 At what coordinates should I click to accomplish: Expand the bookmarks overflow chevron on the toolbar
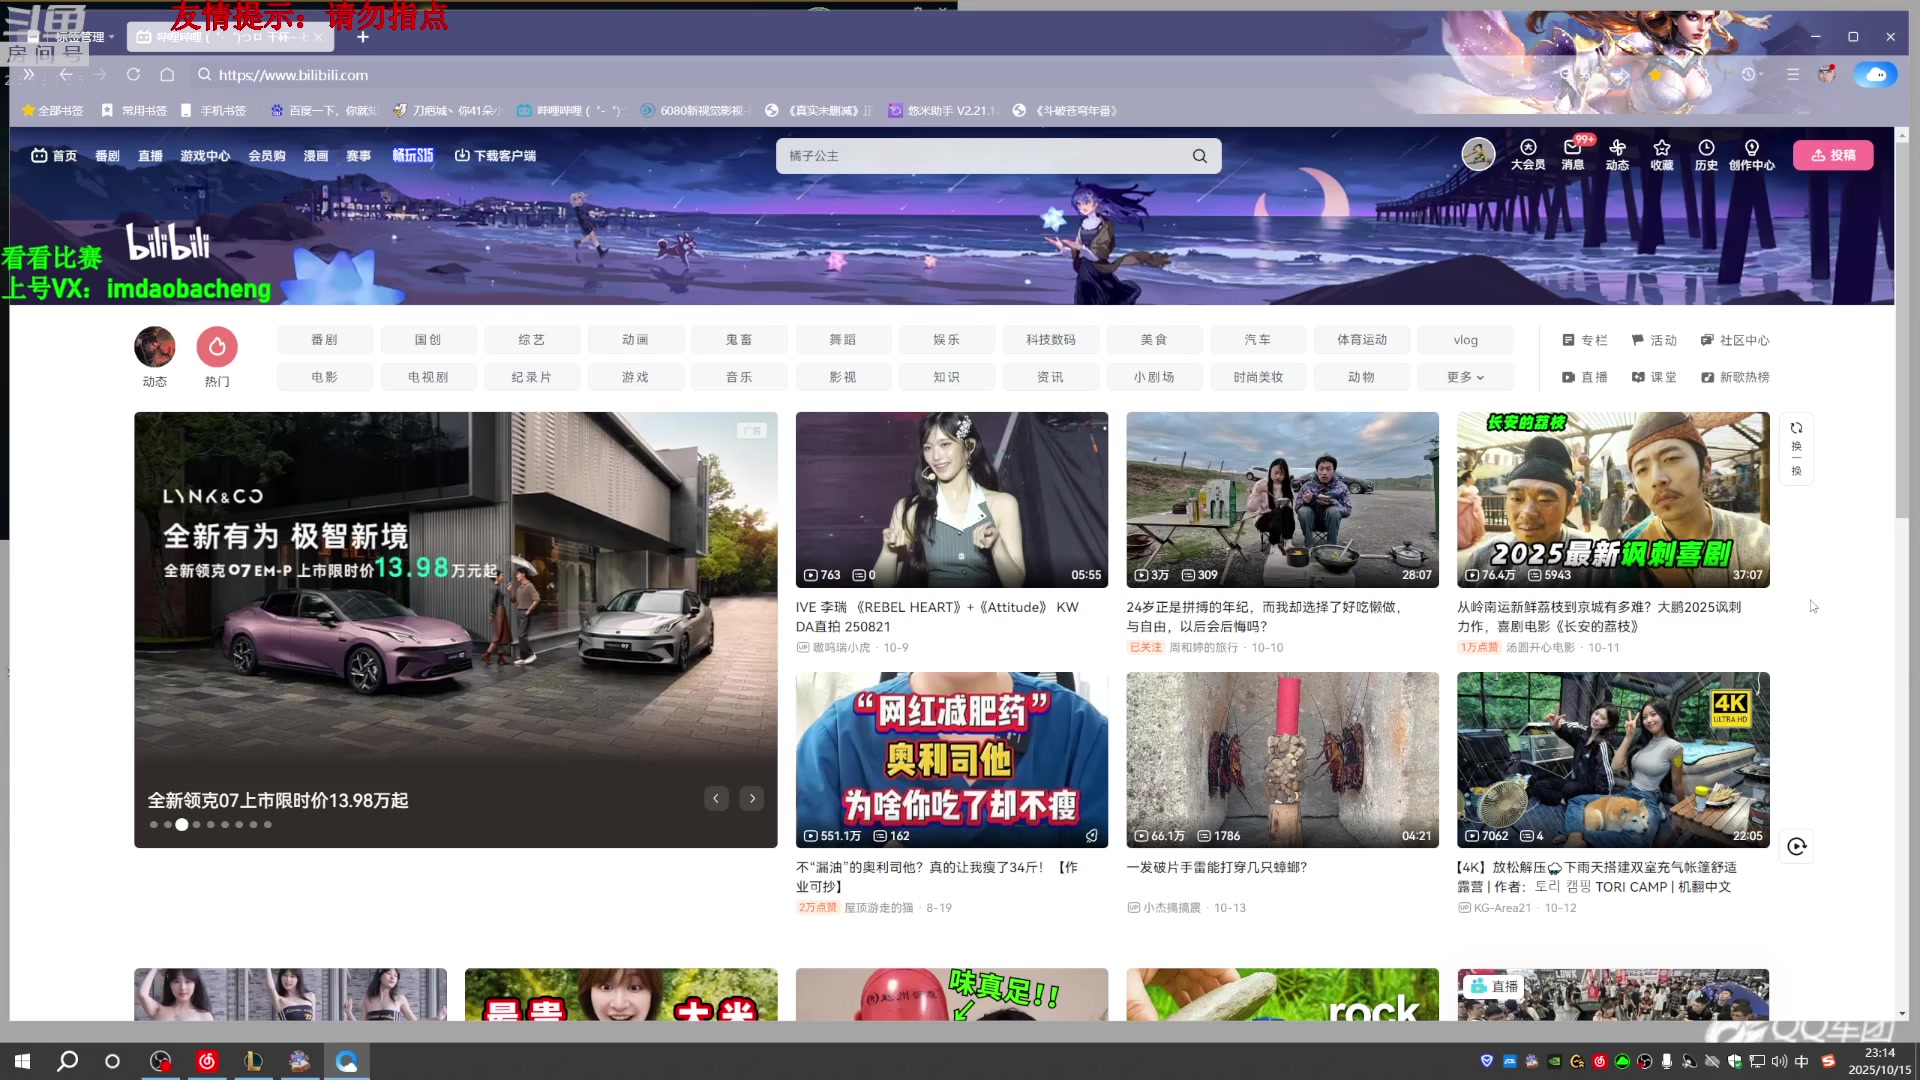[x=27, y=74]
